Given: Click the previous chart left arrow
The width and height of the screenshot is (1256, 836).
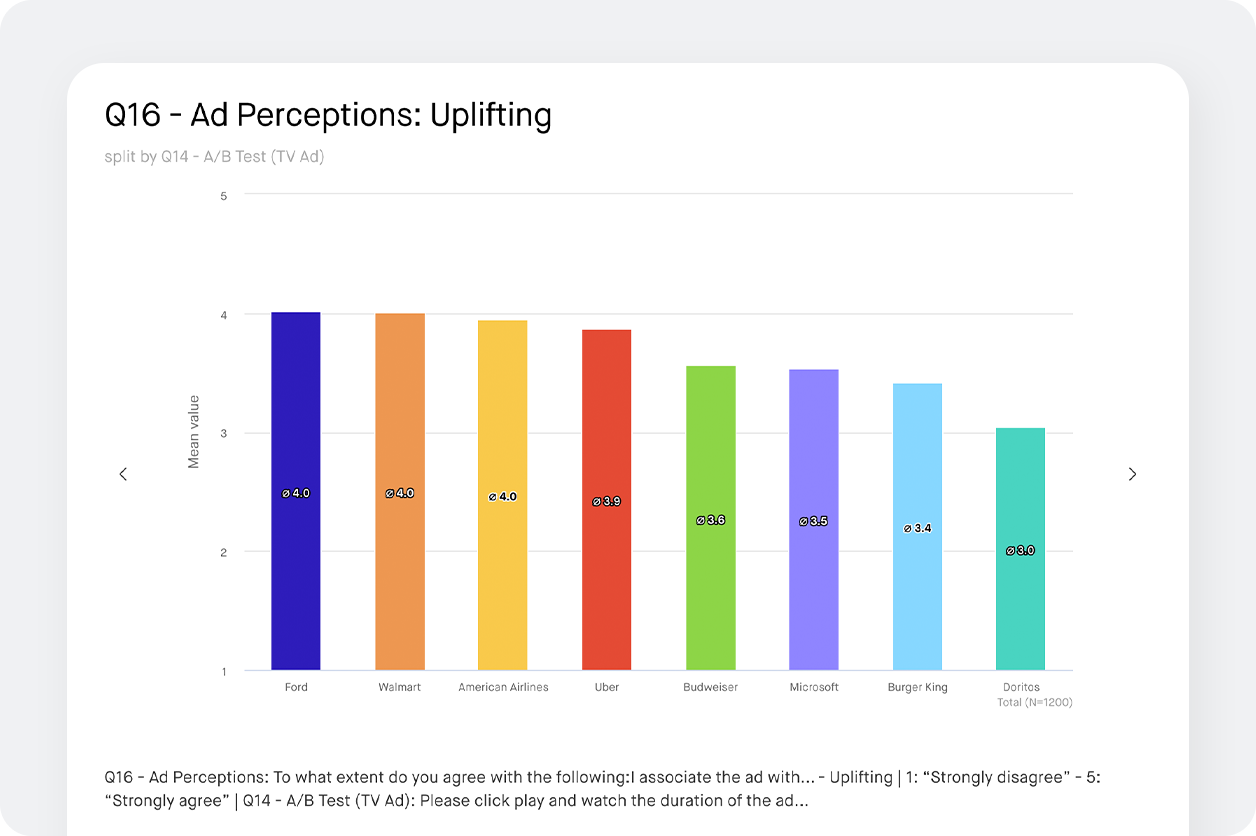Looking at the screenshot, I should [123, 474].
